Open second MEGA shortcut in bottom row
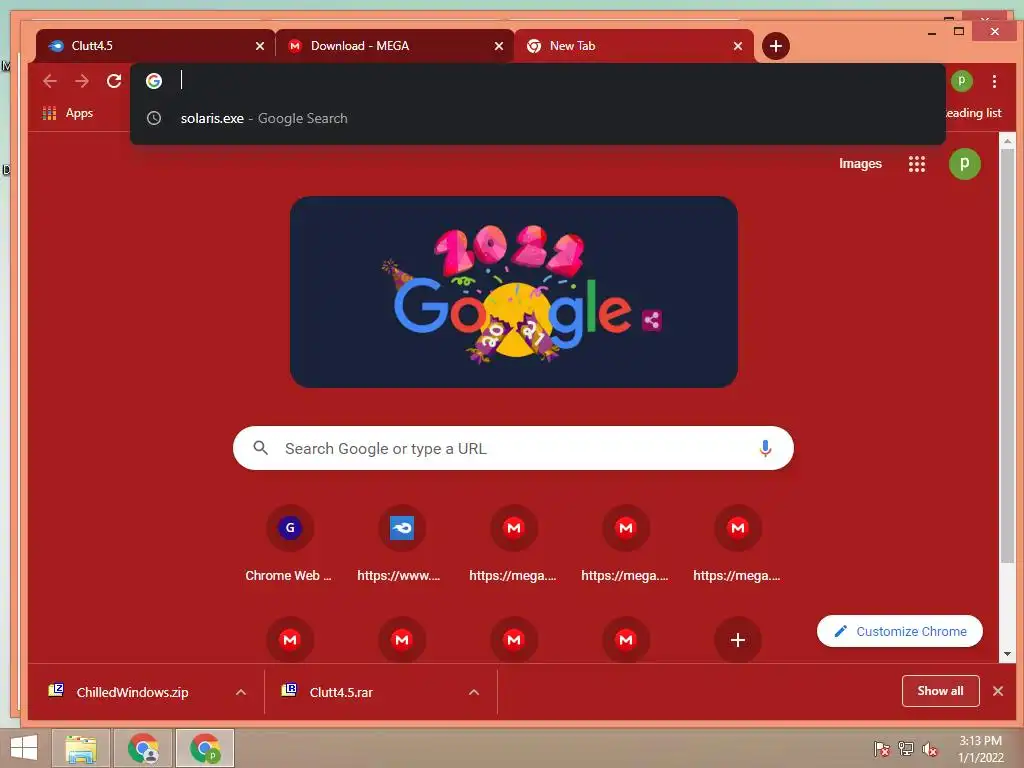The width and height of the screenshot is (1024, 768). (402, 639)
